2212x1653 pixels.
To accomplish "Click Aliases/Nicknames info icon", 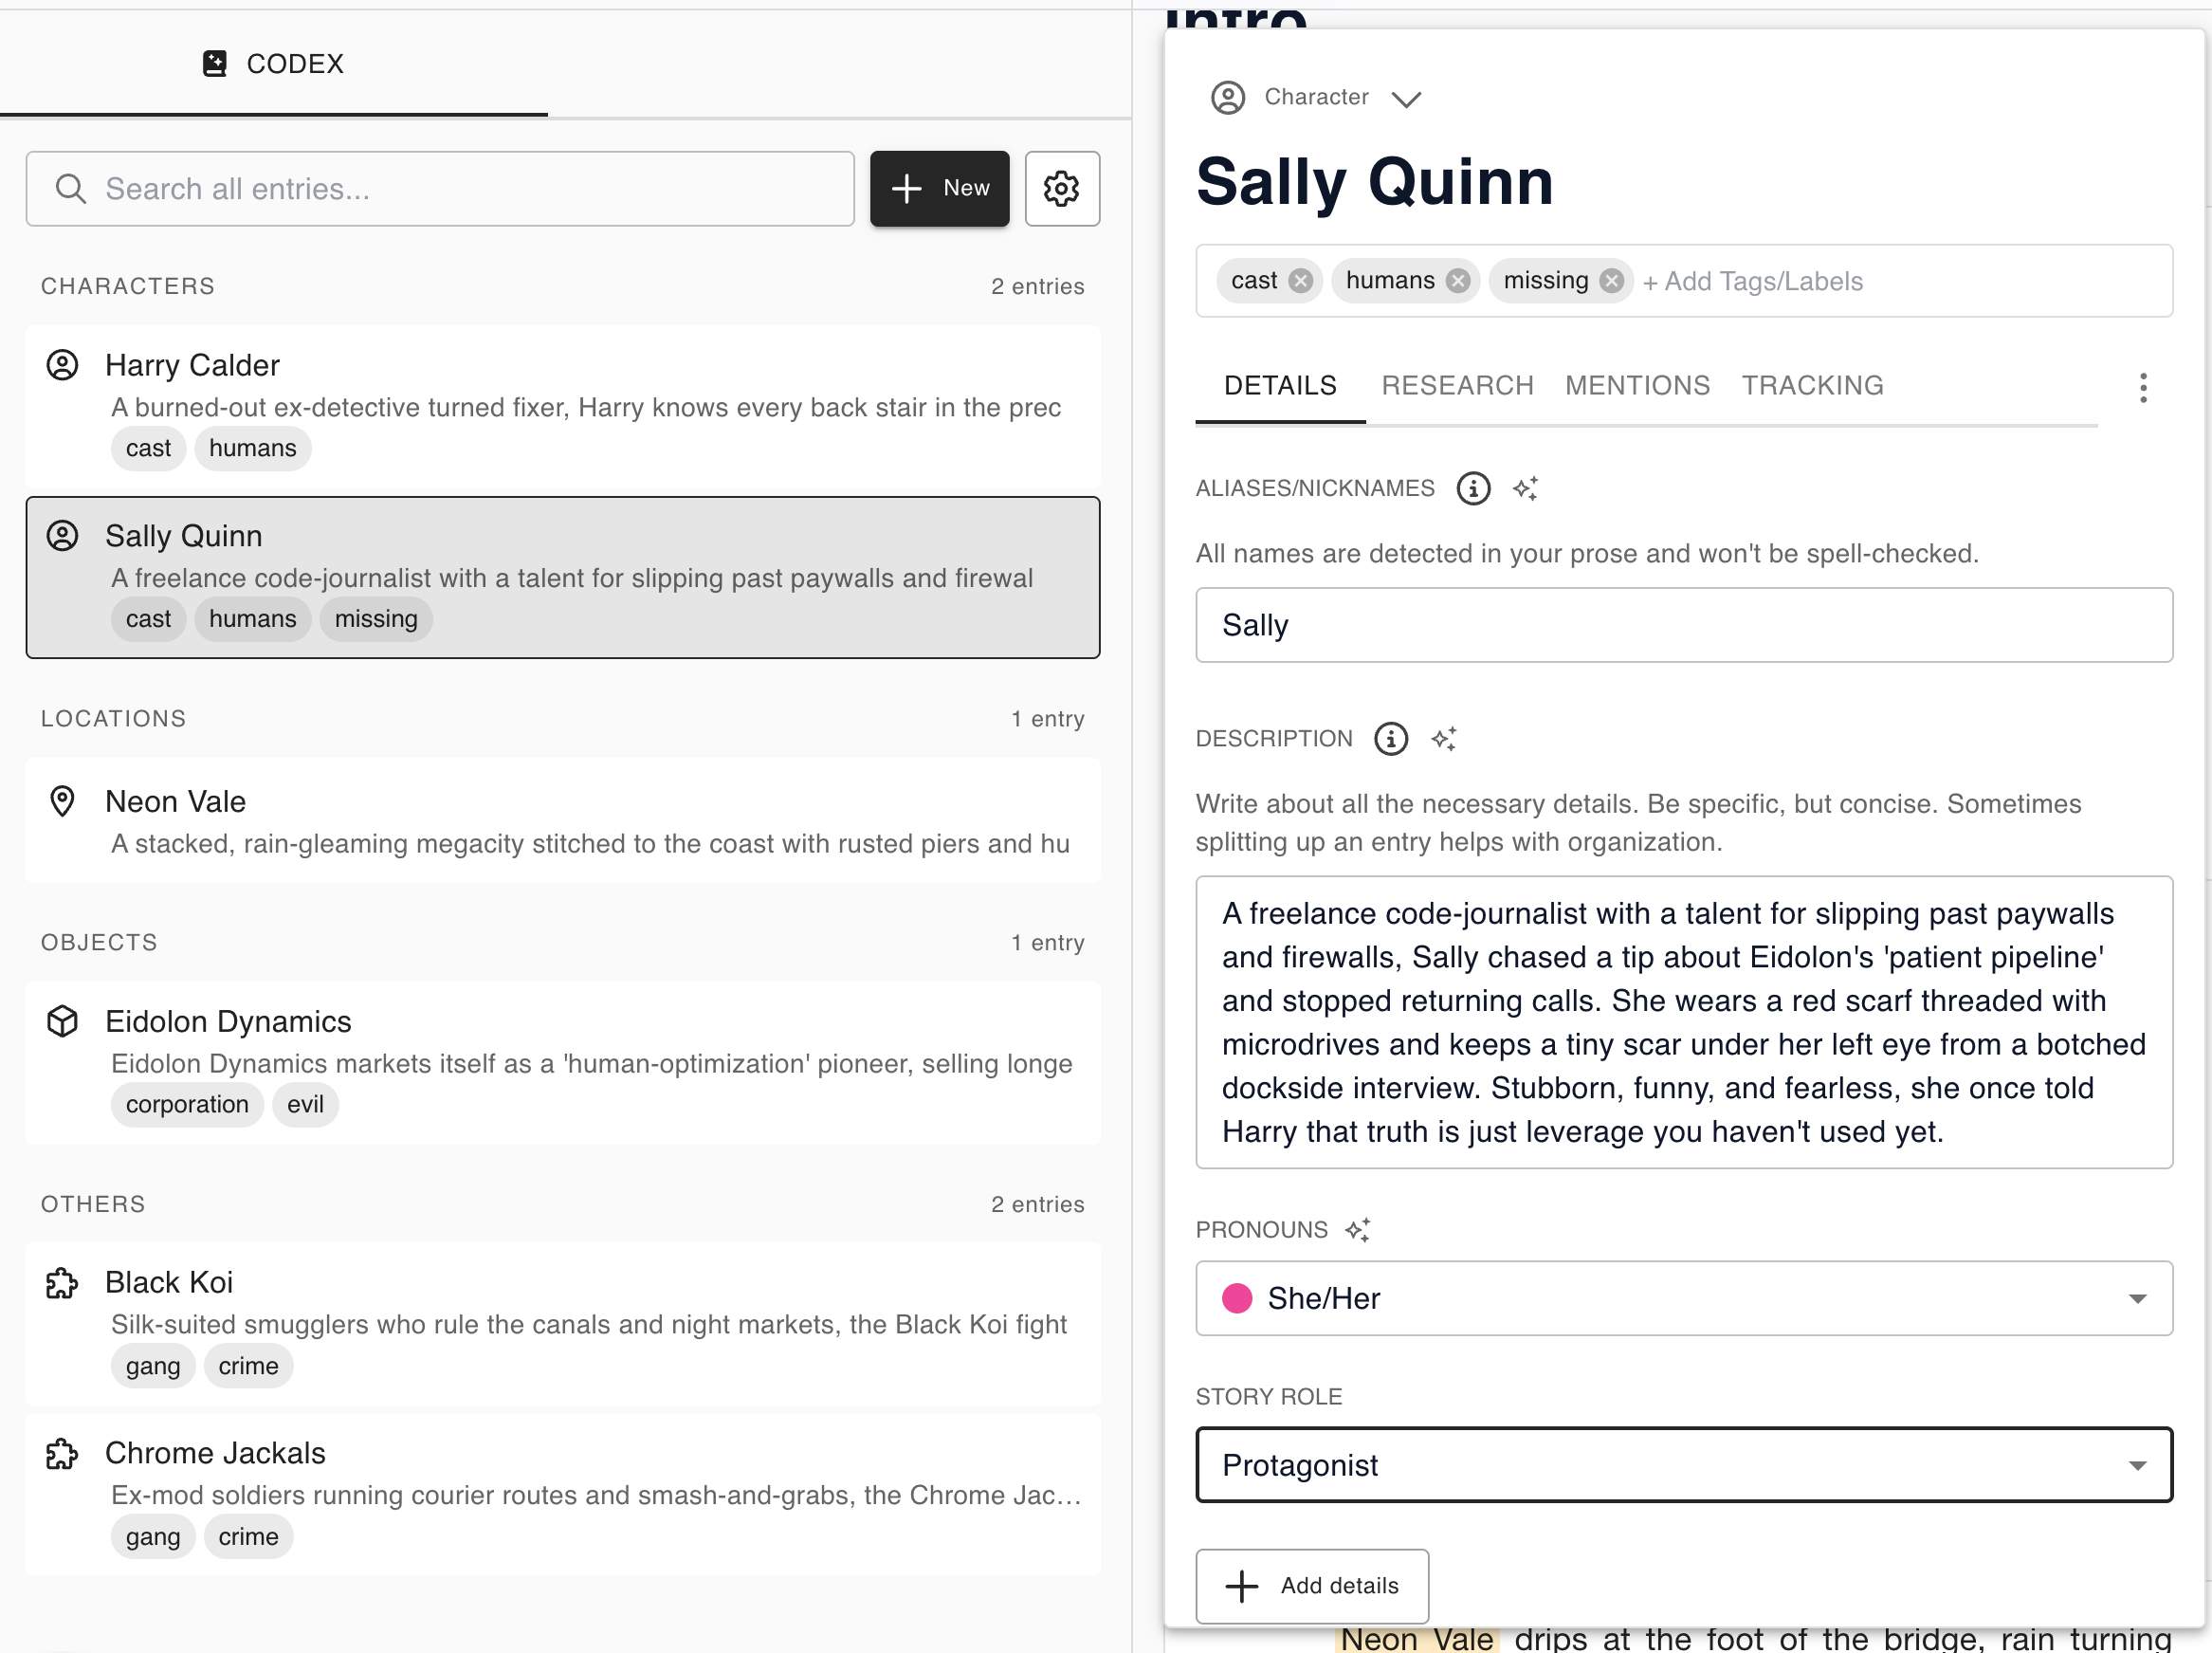I will pos(1472,488).
